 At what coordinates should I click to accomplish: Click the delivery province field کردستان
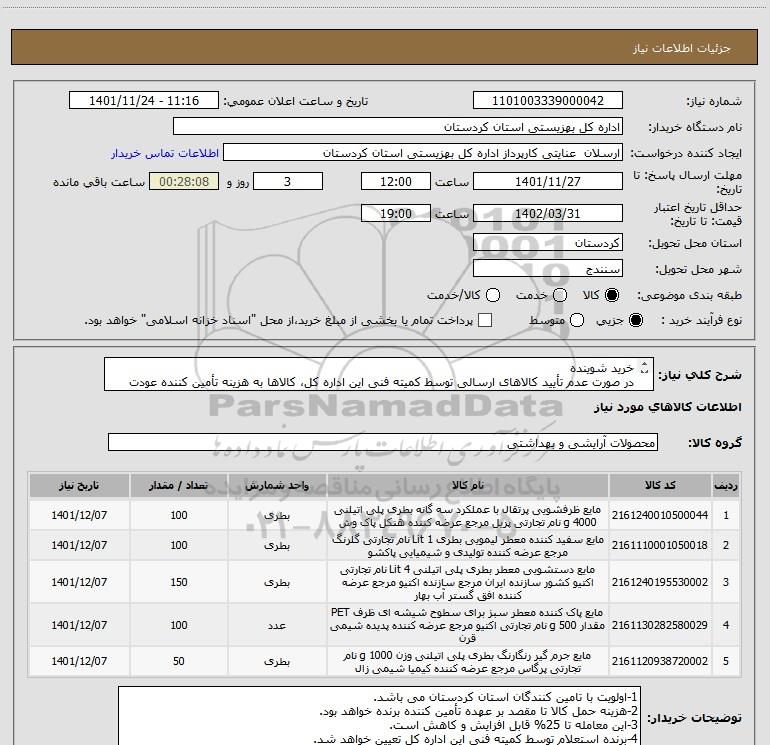point(548,243)
